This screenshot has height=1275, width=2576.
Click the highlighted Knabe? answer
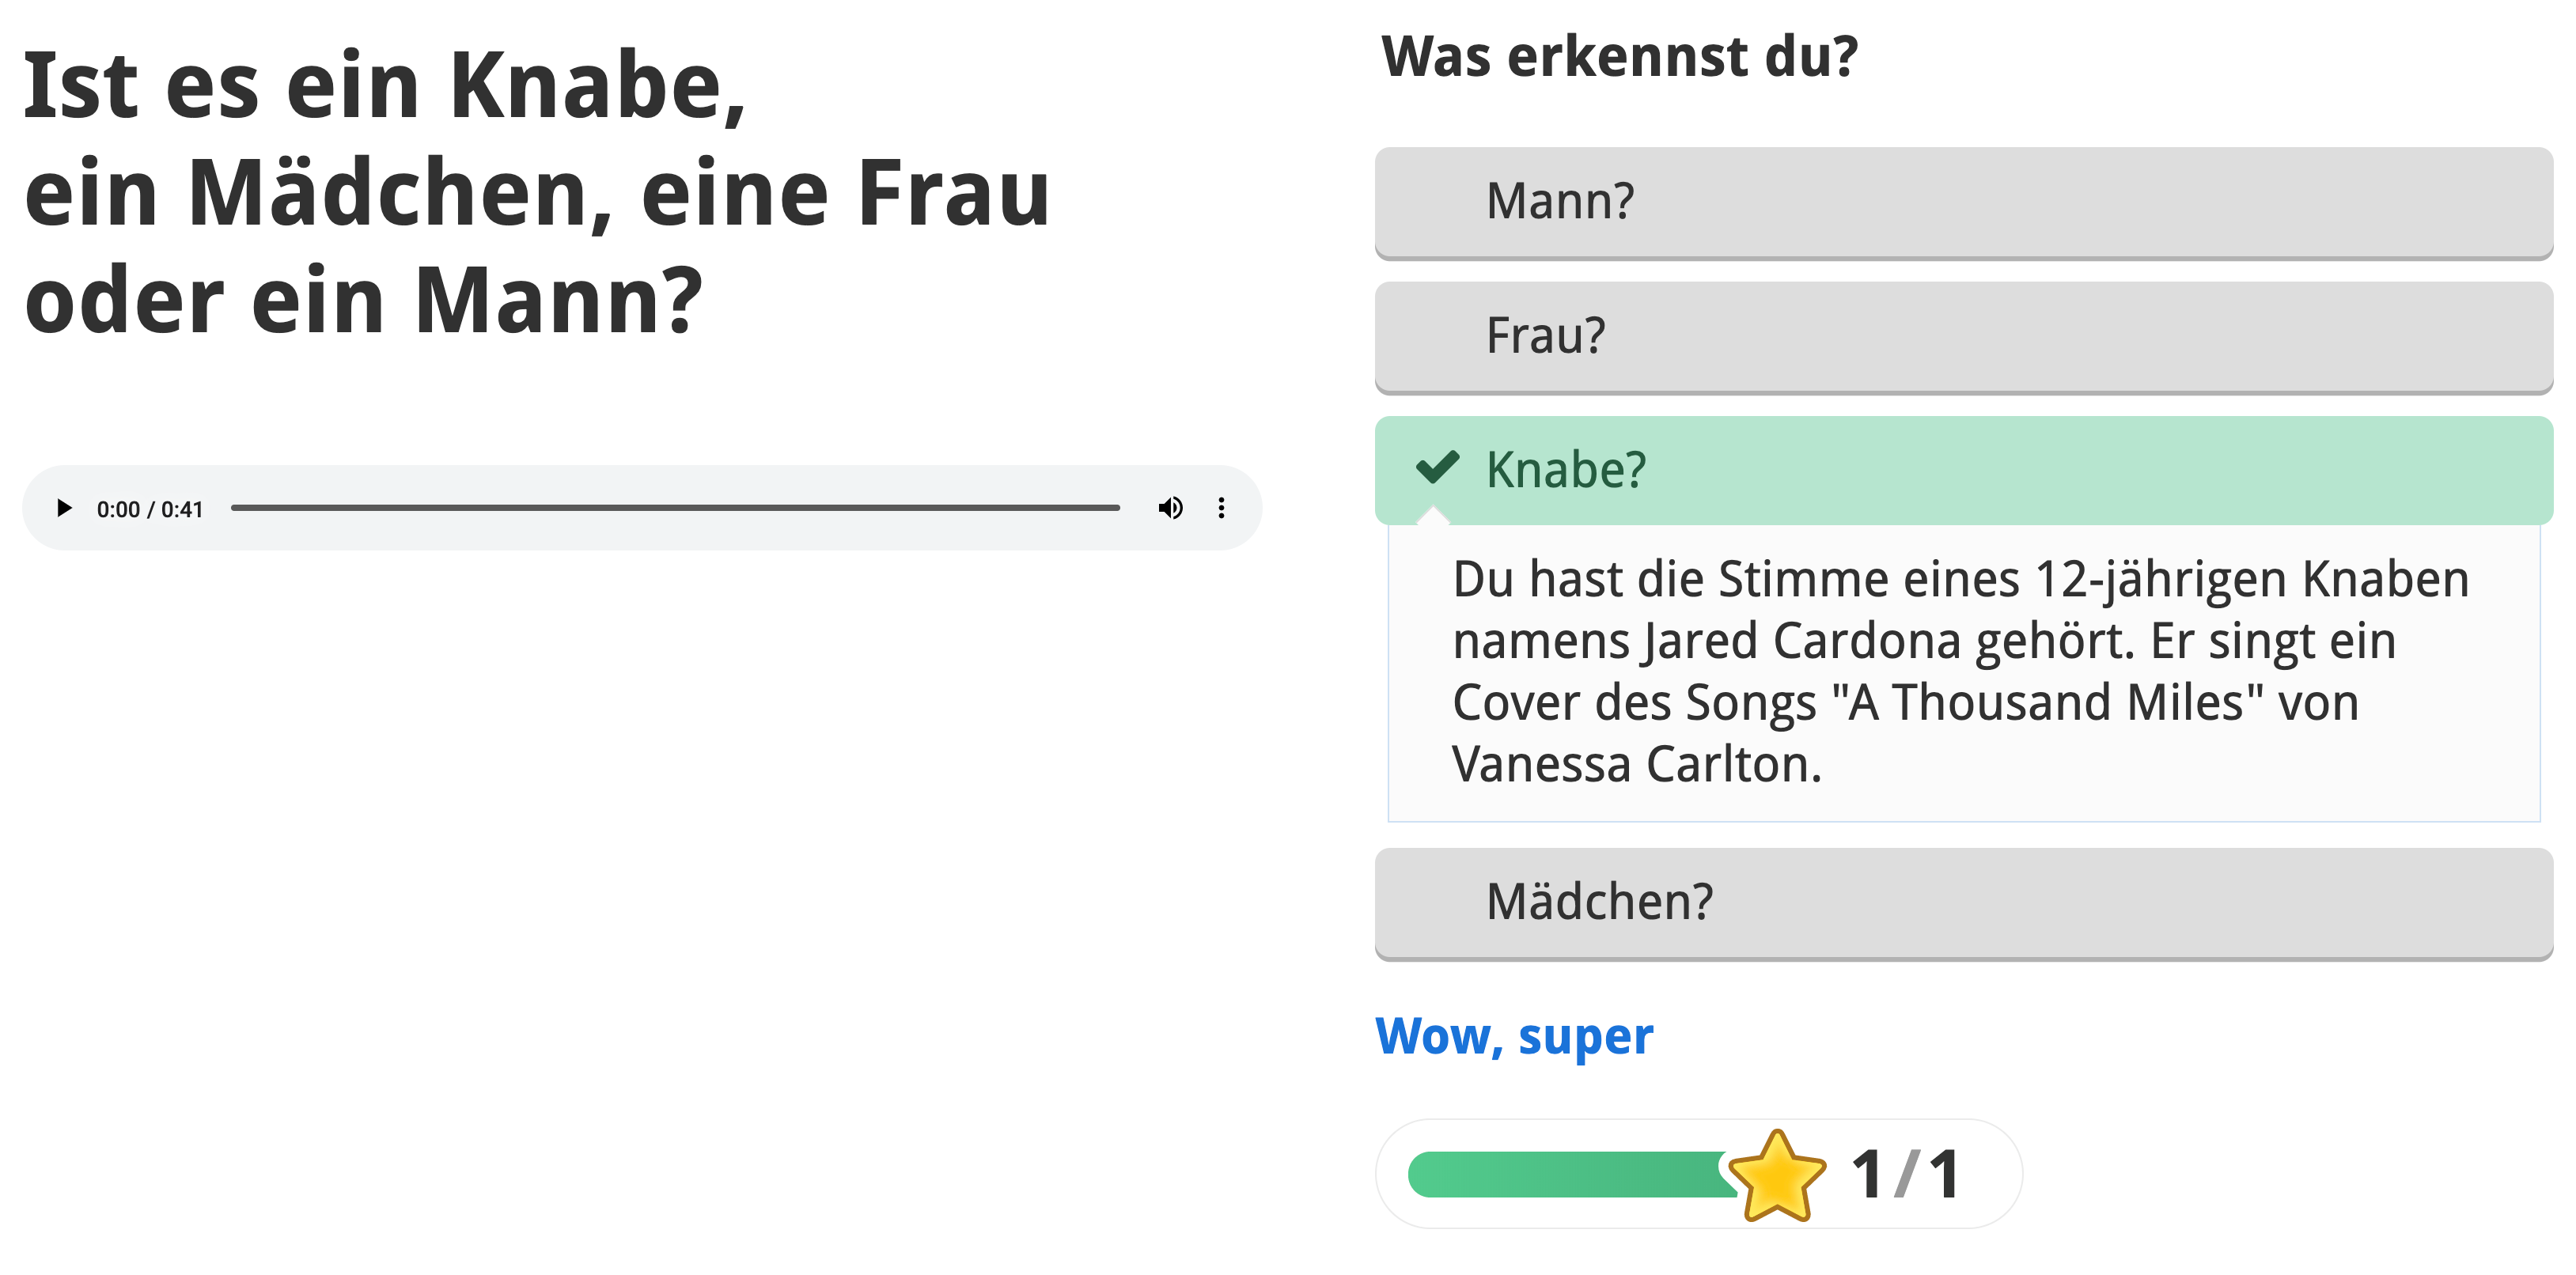point(1963,470)
